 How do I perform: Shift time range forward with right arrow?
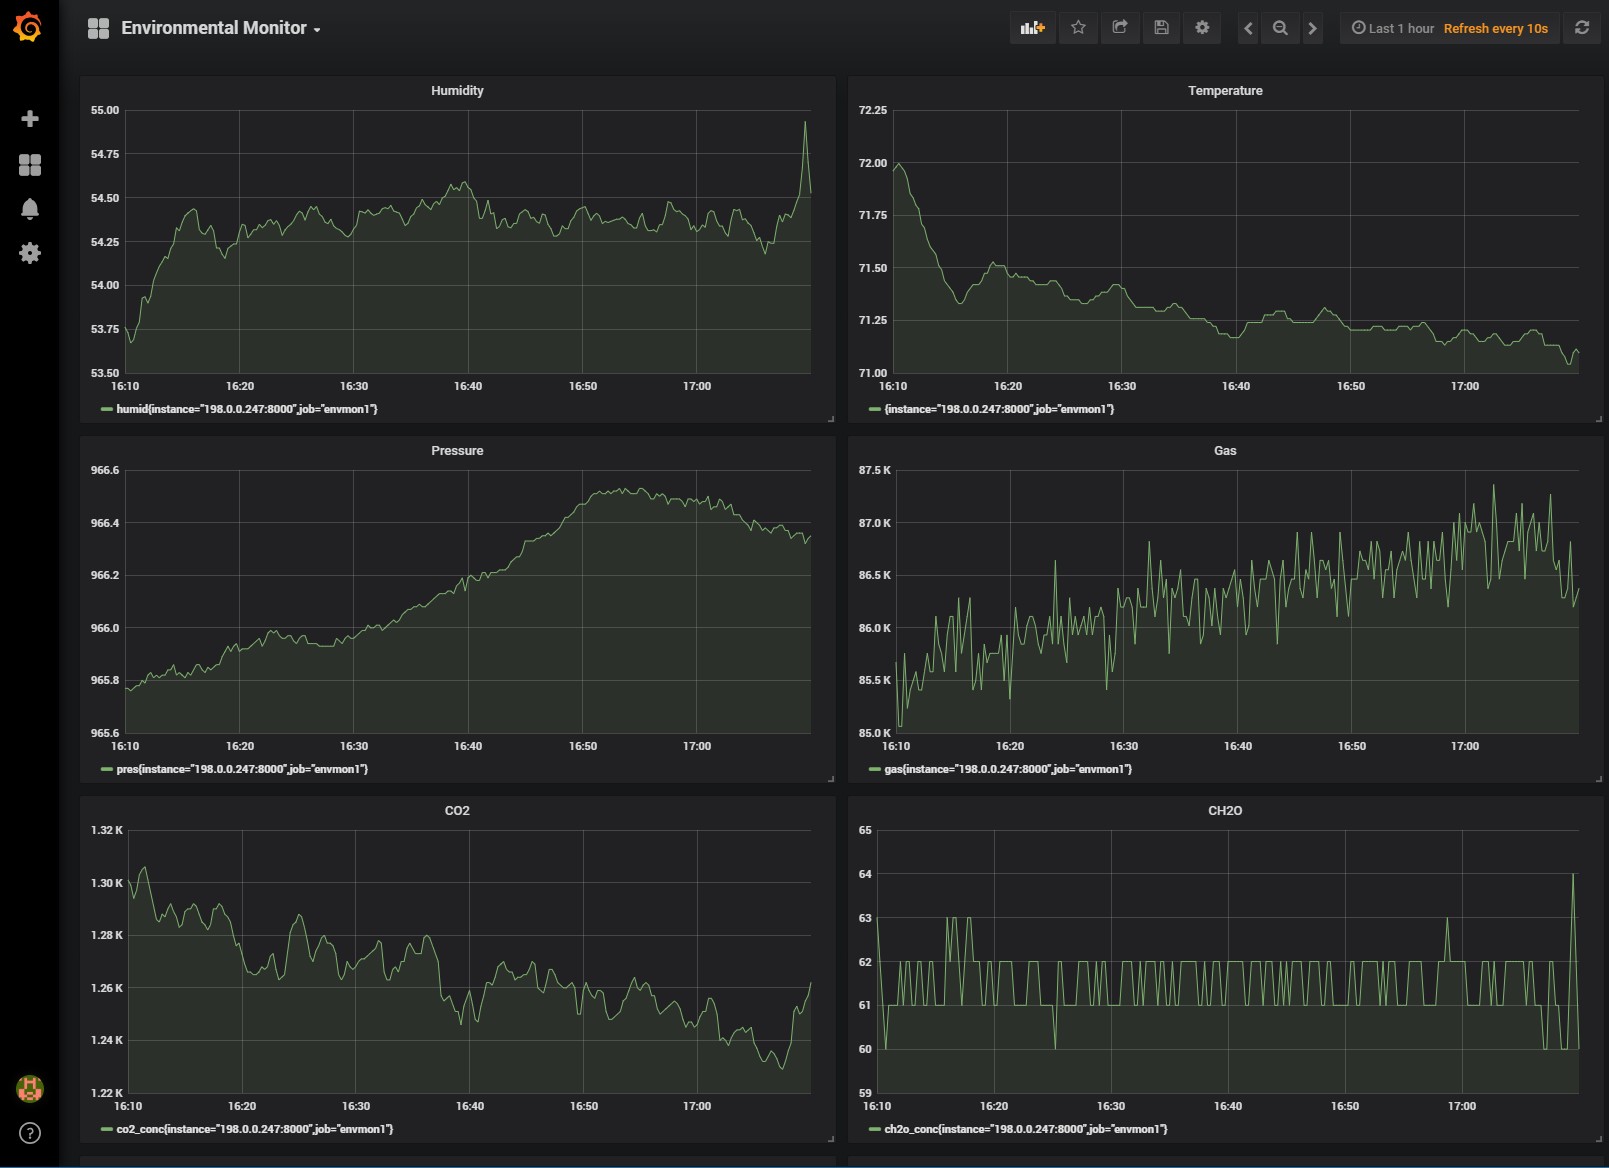click(1312, 28)
